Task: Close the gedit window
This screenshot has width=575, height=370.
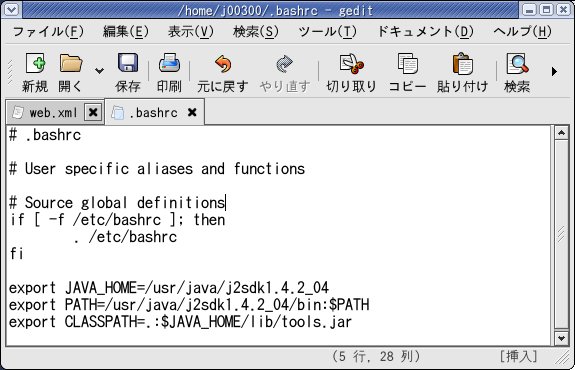Action: (563, 10)
